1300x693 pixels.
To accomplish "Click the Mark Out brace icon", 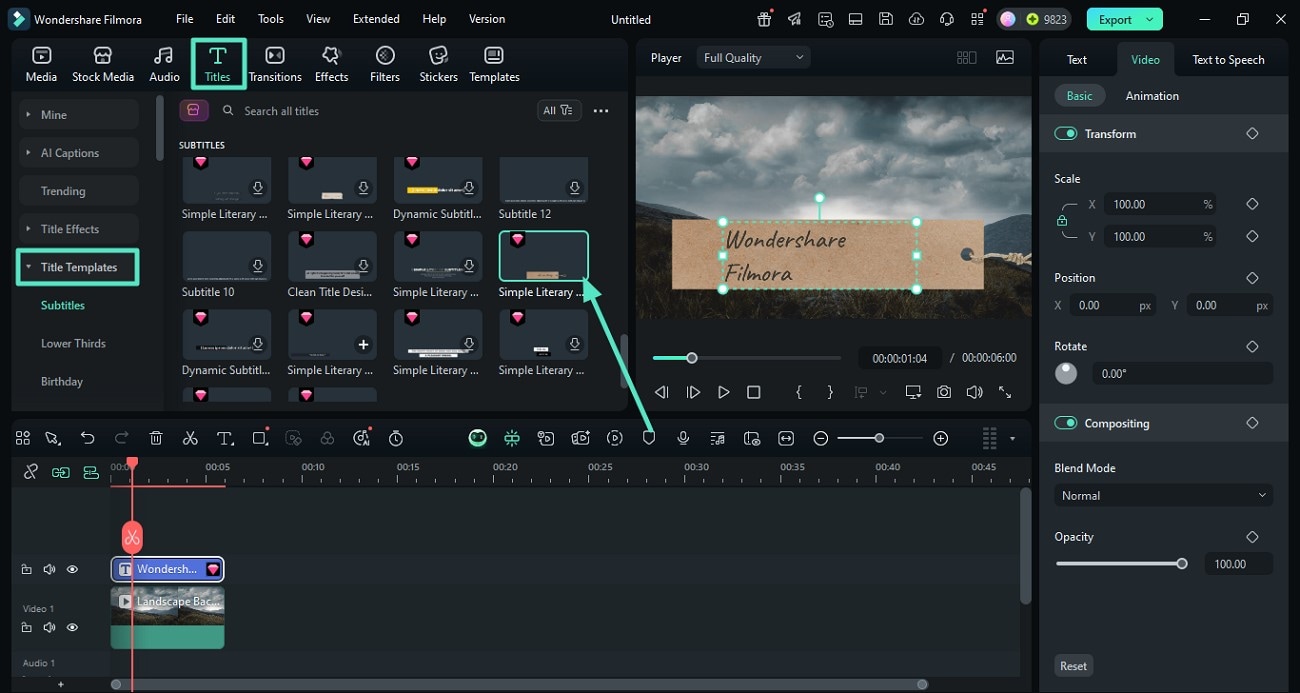I will pos(829,393).
